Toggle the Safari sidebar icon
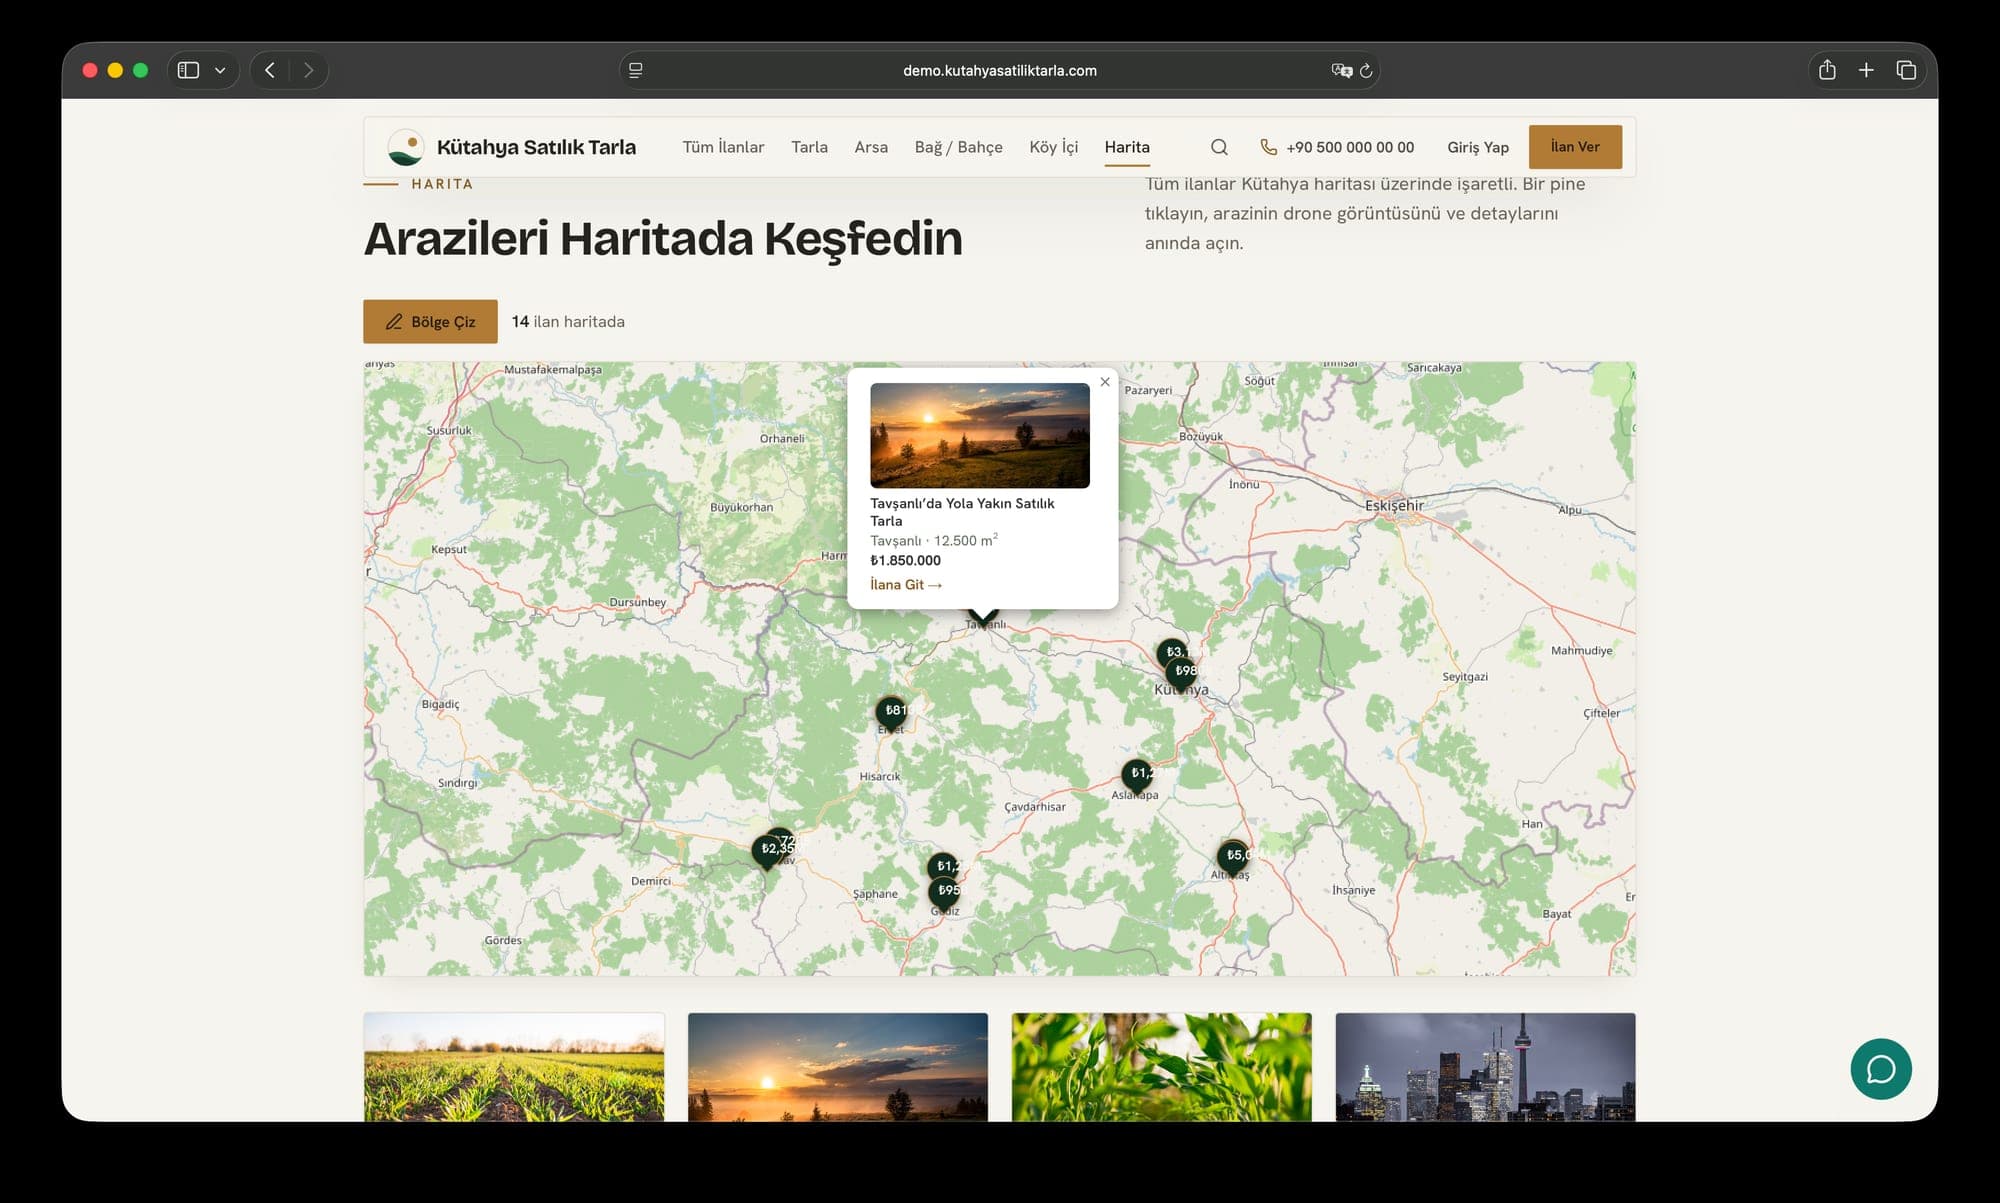Image resolution: width=2000 pixels, height=1203 pixels. [188, 70]
